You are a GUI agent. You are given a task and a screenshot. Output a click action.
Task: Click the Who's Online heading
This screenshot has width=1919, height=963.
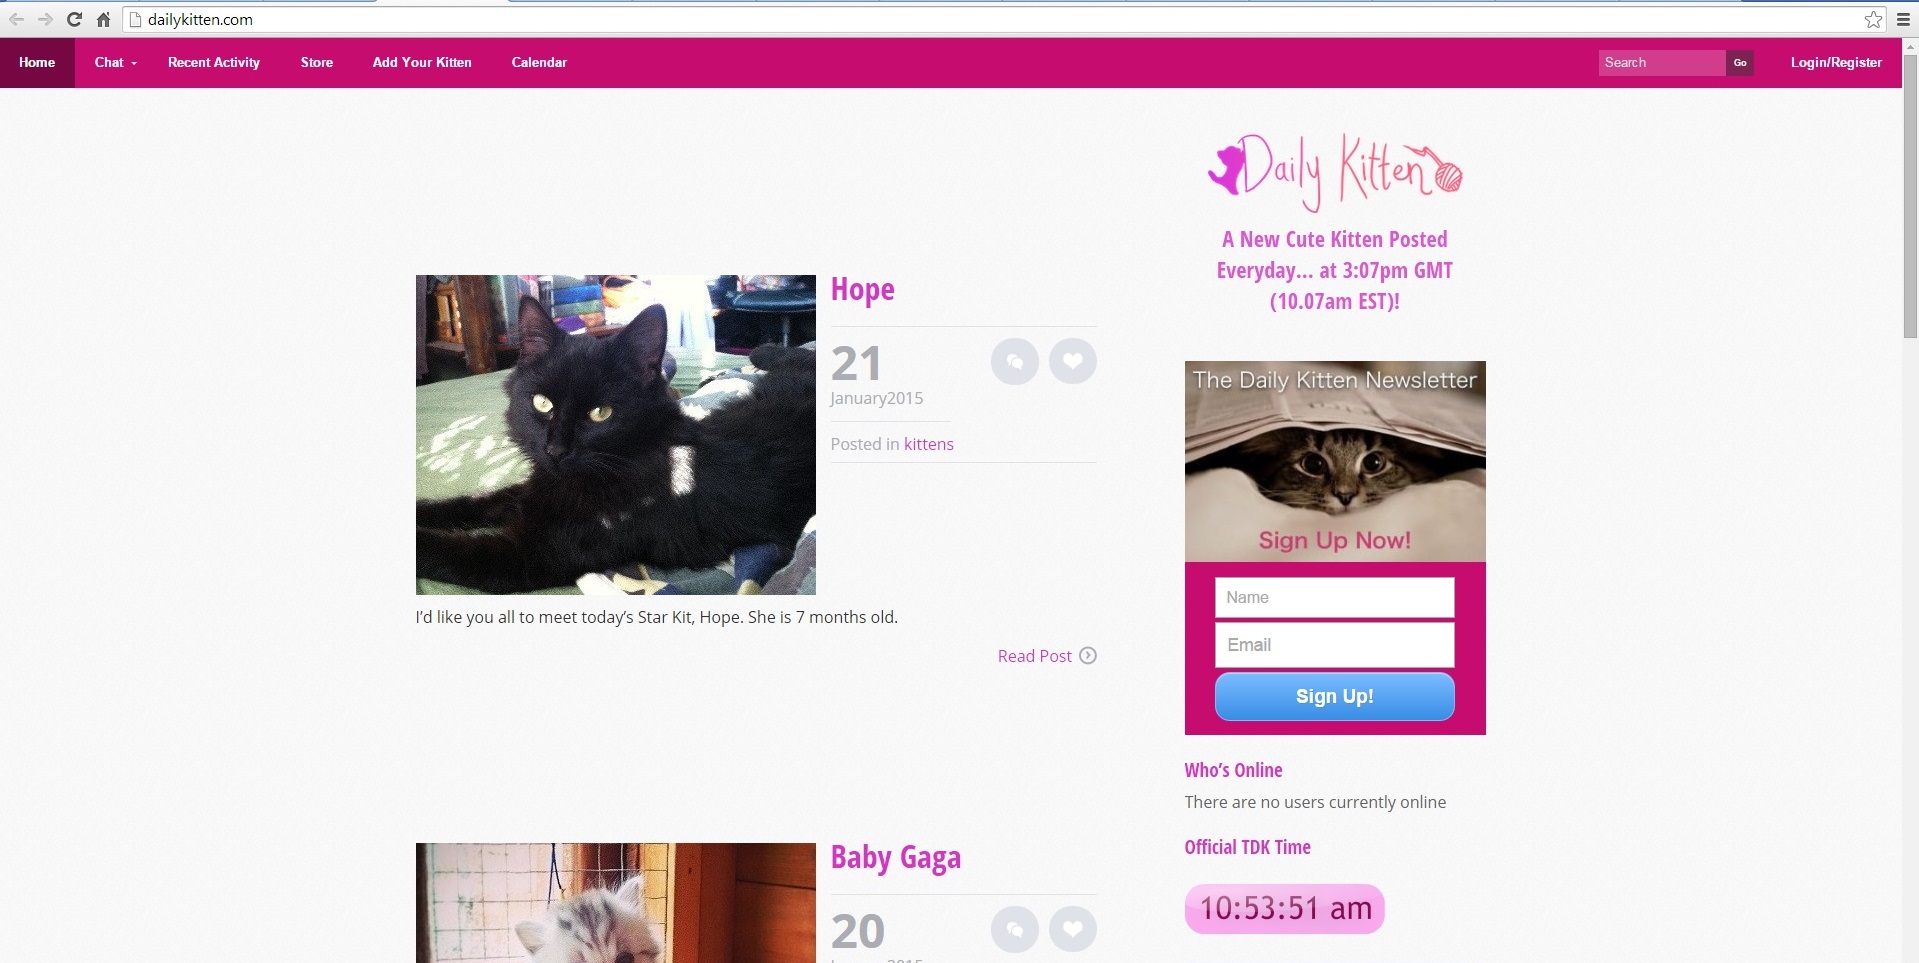(x=1233, y=770)
